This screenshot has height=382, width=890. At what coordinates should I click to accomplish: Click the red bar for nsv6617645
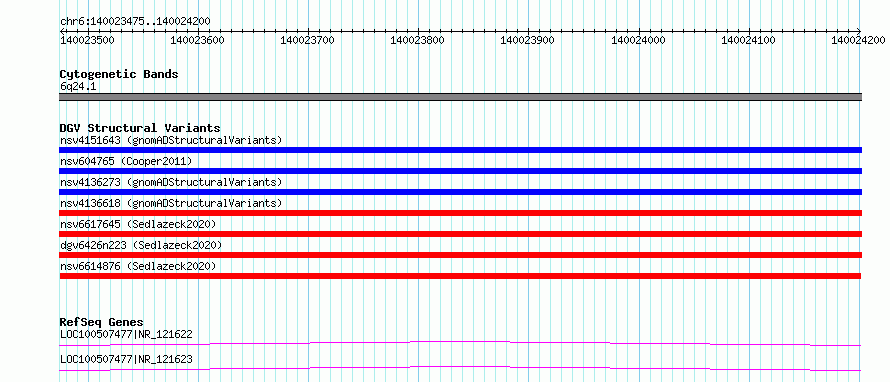(460, 234)
